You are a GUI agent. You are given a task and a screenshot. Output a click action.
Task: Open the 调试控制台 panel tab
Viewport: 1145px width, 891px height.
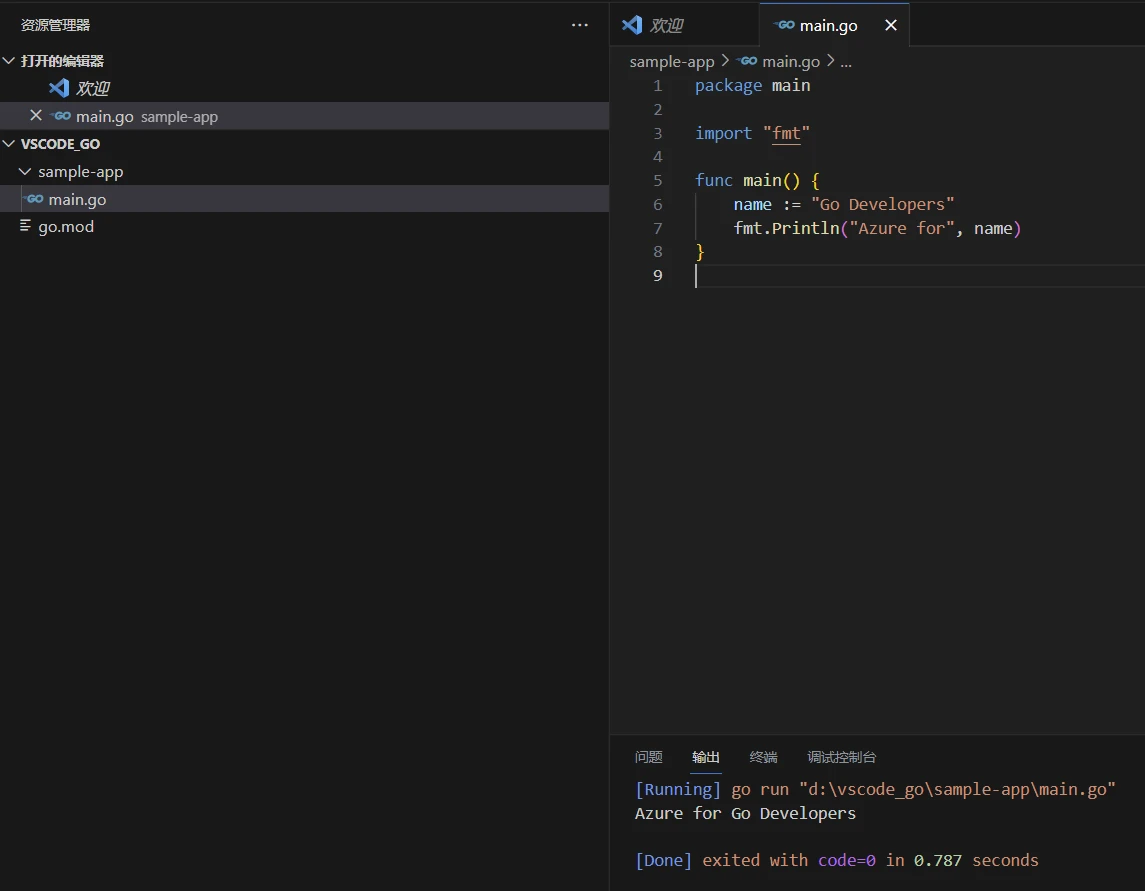coord(841,757)
